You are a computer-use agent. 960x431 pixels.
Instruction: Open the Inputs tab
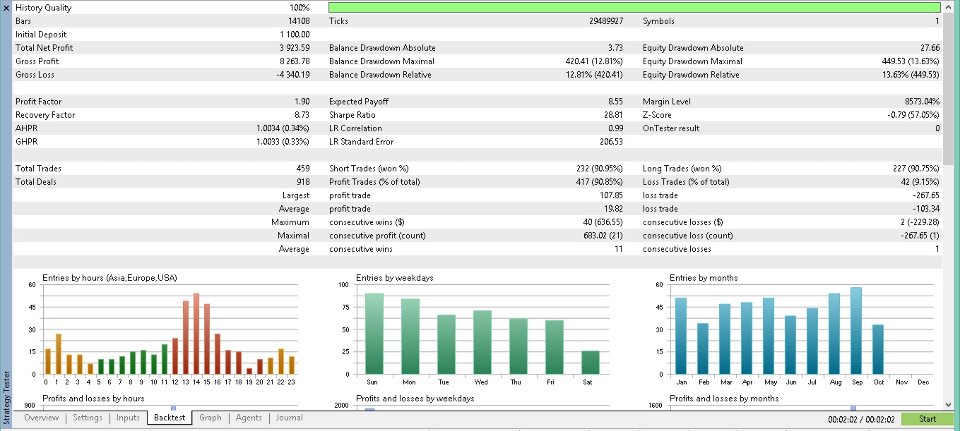[x=127, y=418]
